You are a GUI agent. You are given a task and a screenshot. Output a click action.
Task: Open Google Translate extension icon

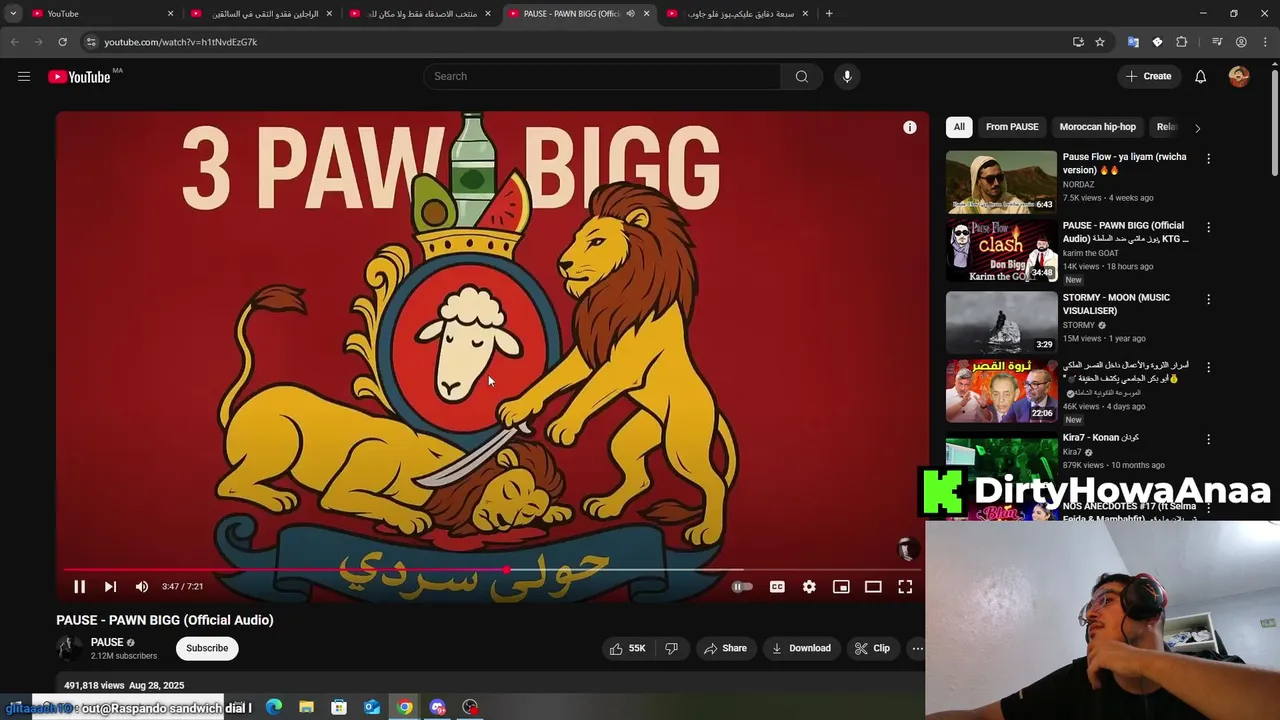1133,42
